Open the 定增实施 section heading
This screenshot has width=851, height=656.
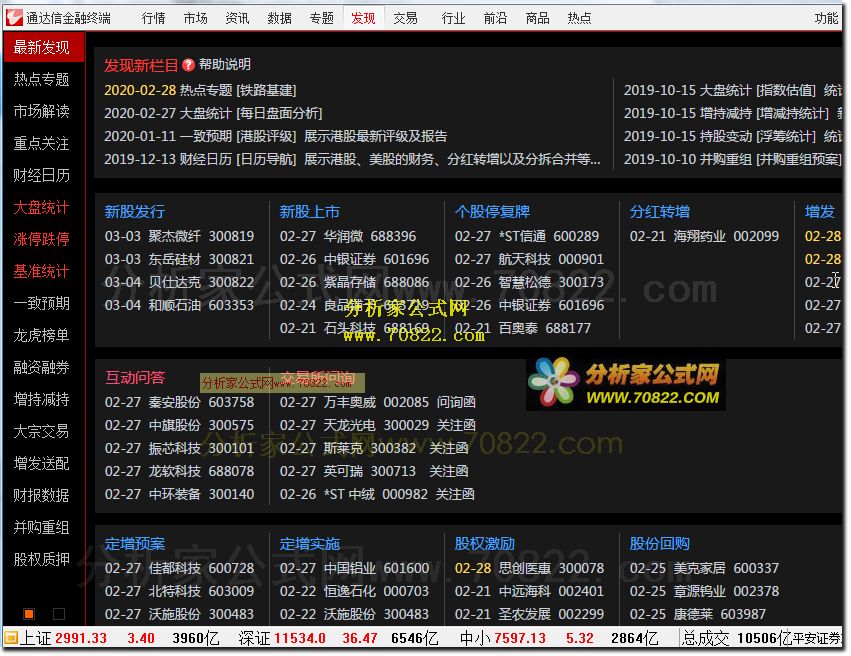(309, 544)
